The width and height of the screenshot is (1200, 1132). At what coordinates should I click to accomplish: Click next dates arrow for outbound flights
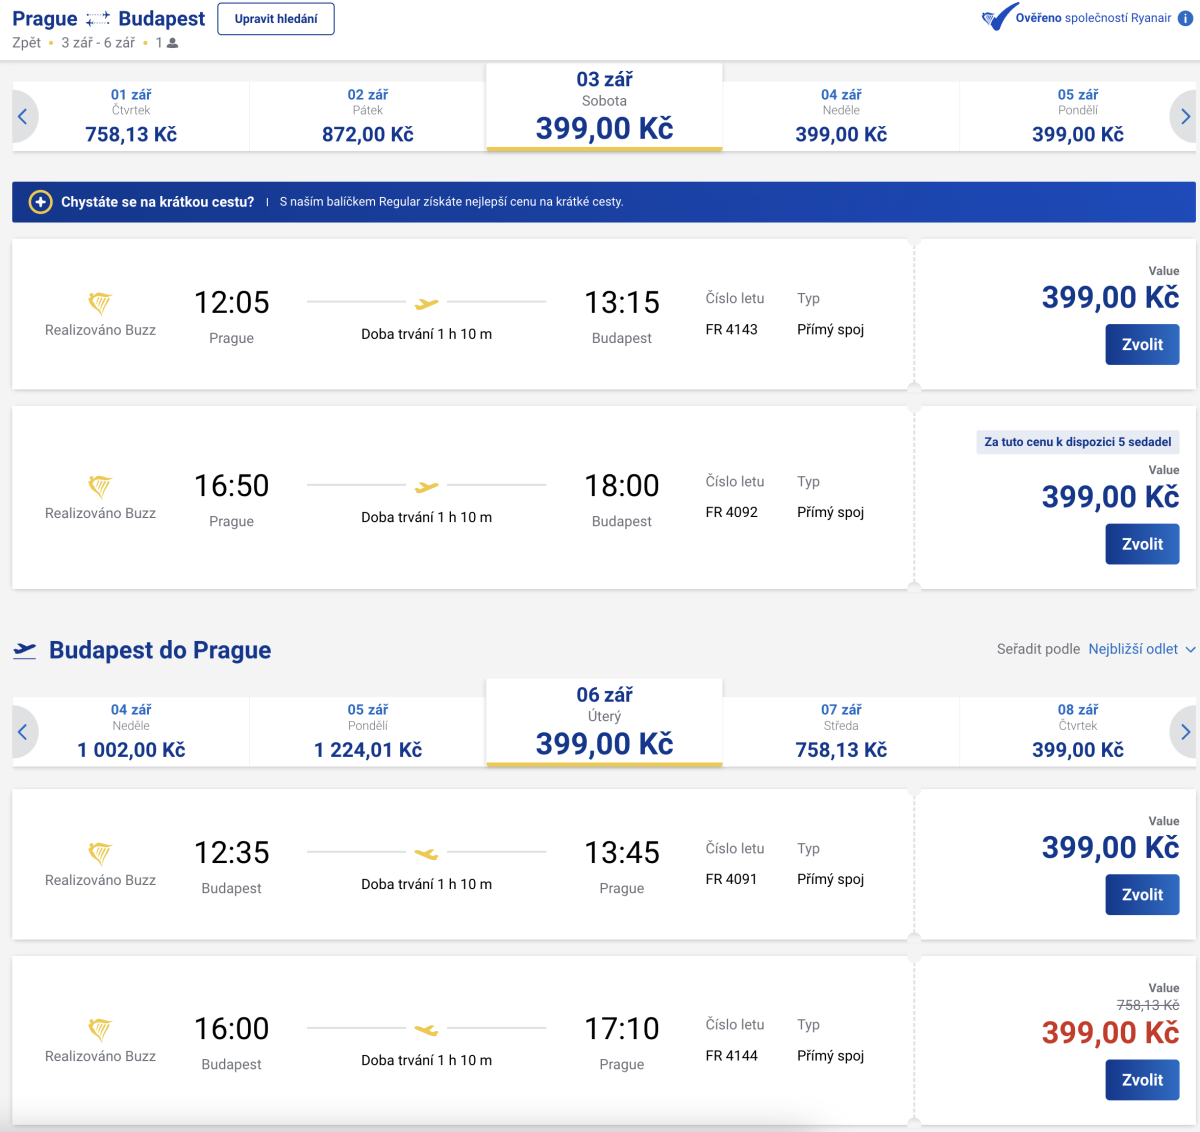1185,117
